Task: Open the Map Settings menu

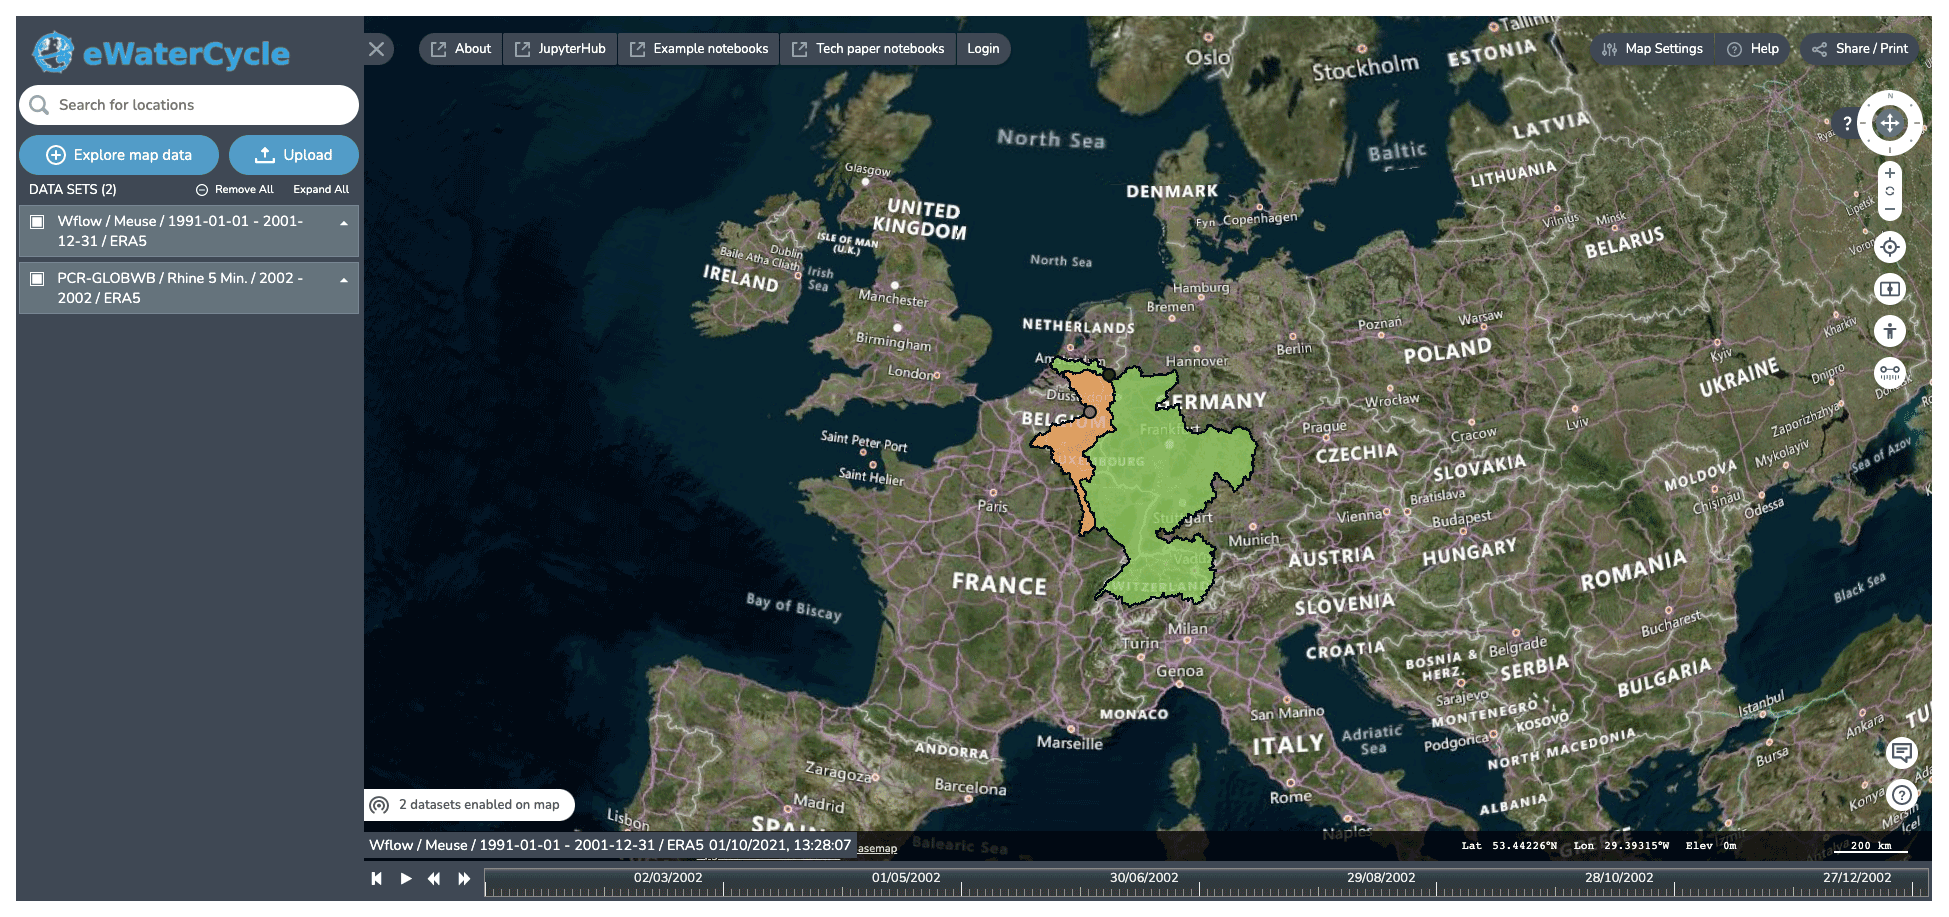Action: click(x=1652, y=49)
